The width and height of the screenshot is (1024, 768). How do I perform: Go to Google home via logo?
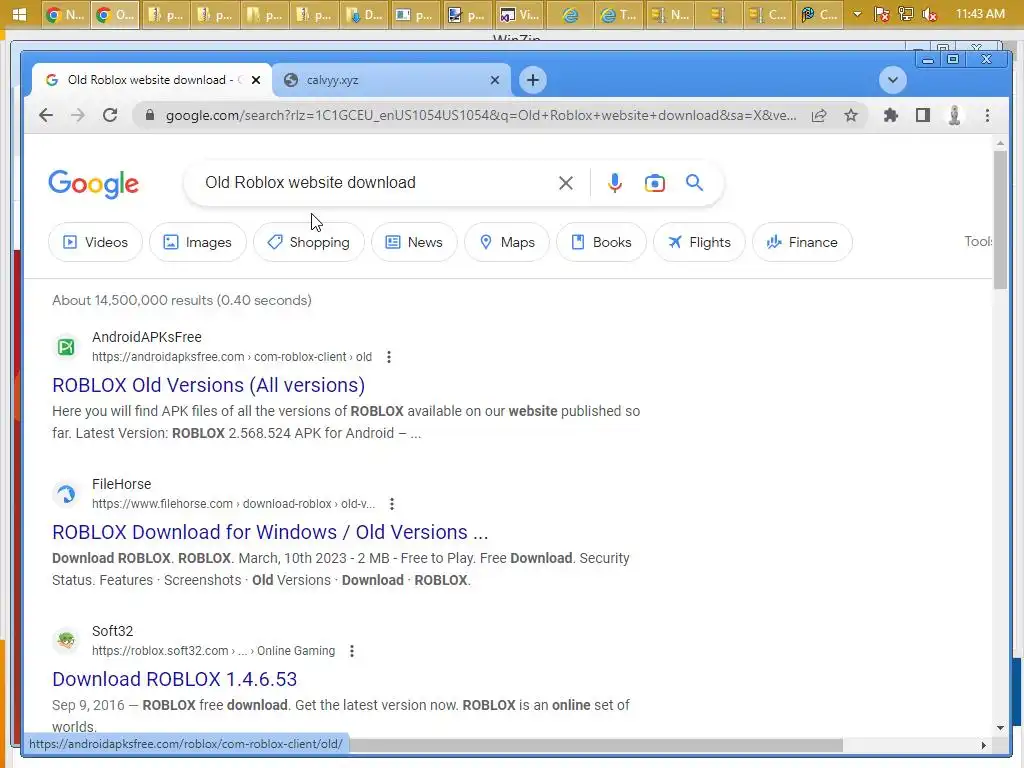(93, 184)
